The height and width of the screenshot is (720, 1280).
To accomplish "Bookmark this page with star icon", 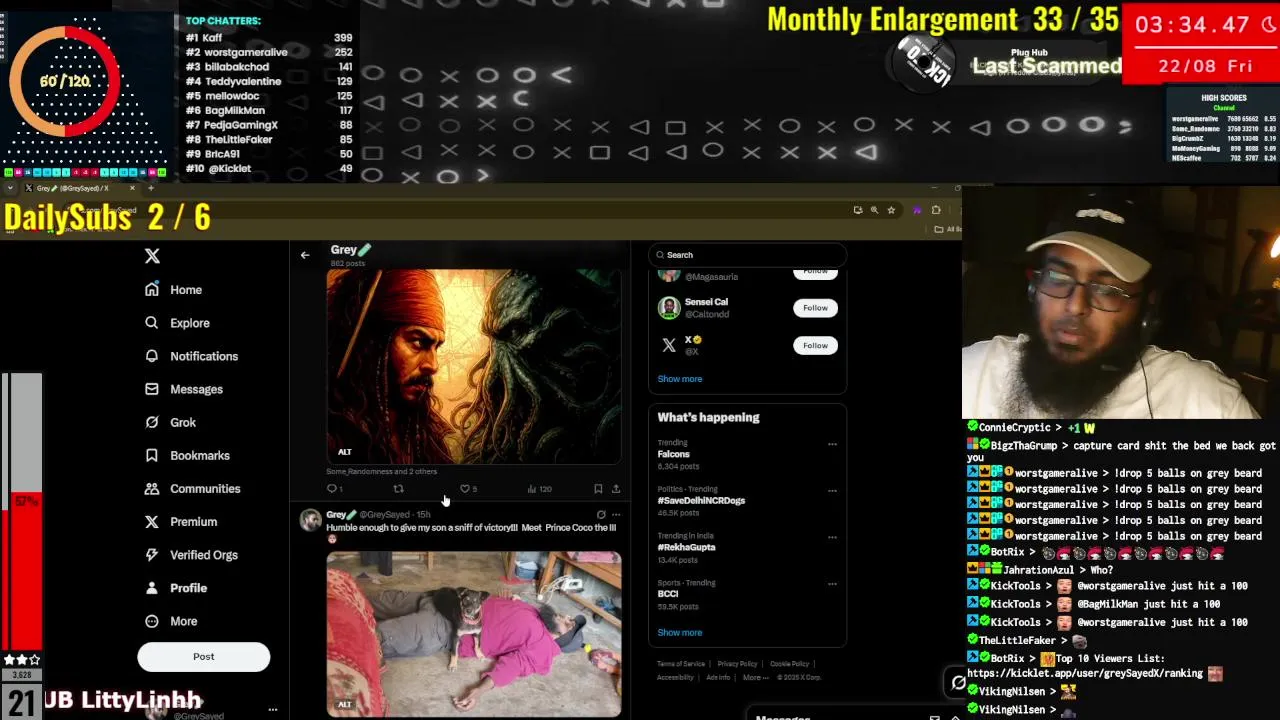I will pyautogui.click(x=891, y=210).
